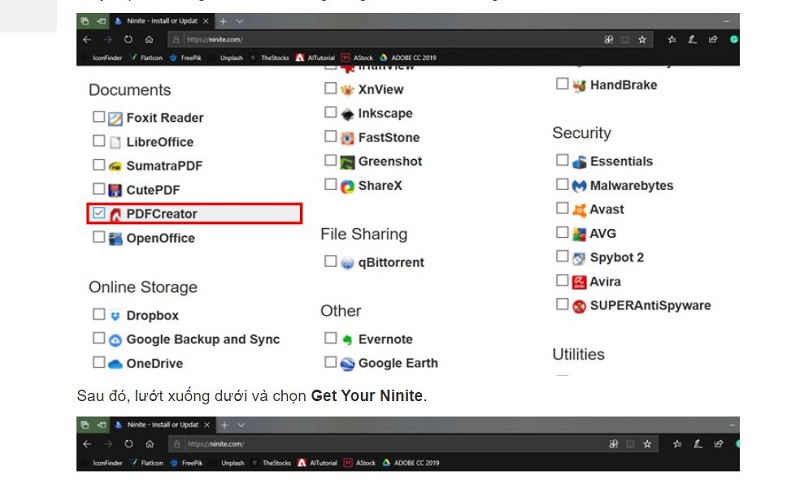Click the OneDrive cloud icon
Screen dimensions: 800x492
tap(115, 364)
